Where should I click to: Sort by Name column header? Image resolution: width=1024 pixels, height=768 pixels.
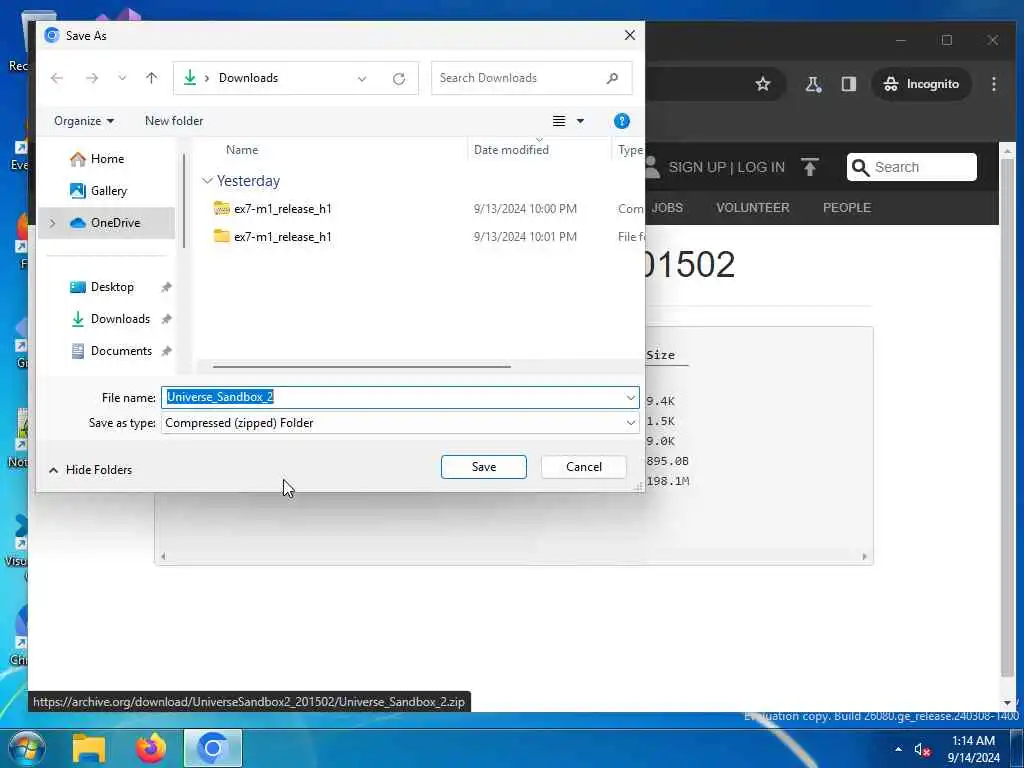(242, 150)
